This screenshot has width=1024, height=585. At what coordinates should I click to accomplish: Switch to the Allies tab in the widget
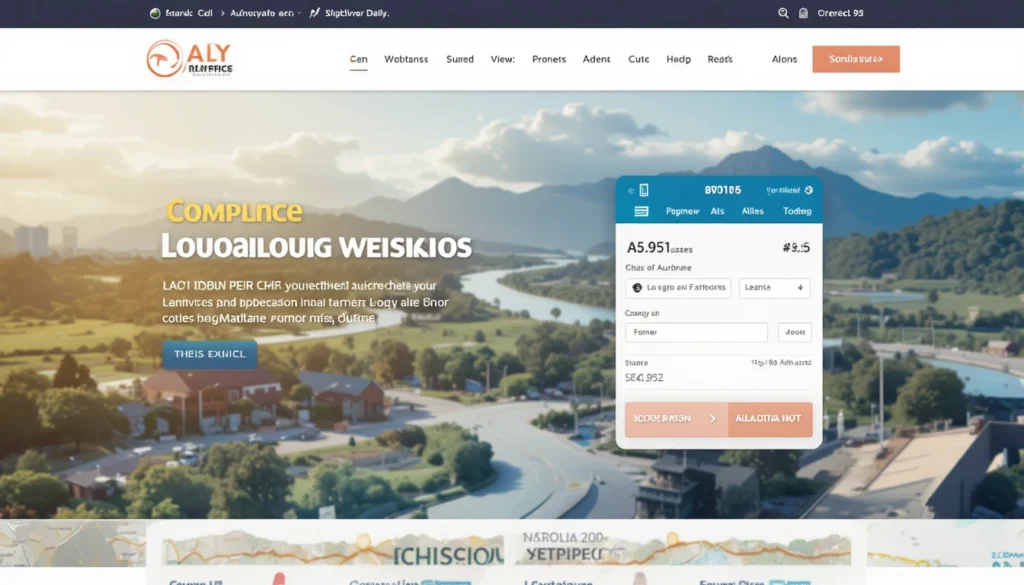[753, 211]
